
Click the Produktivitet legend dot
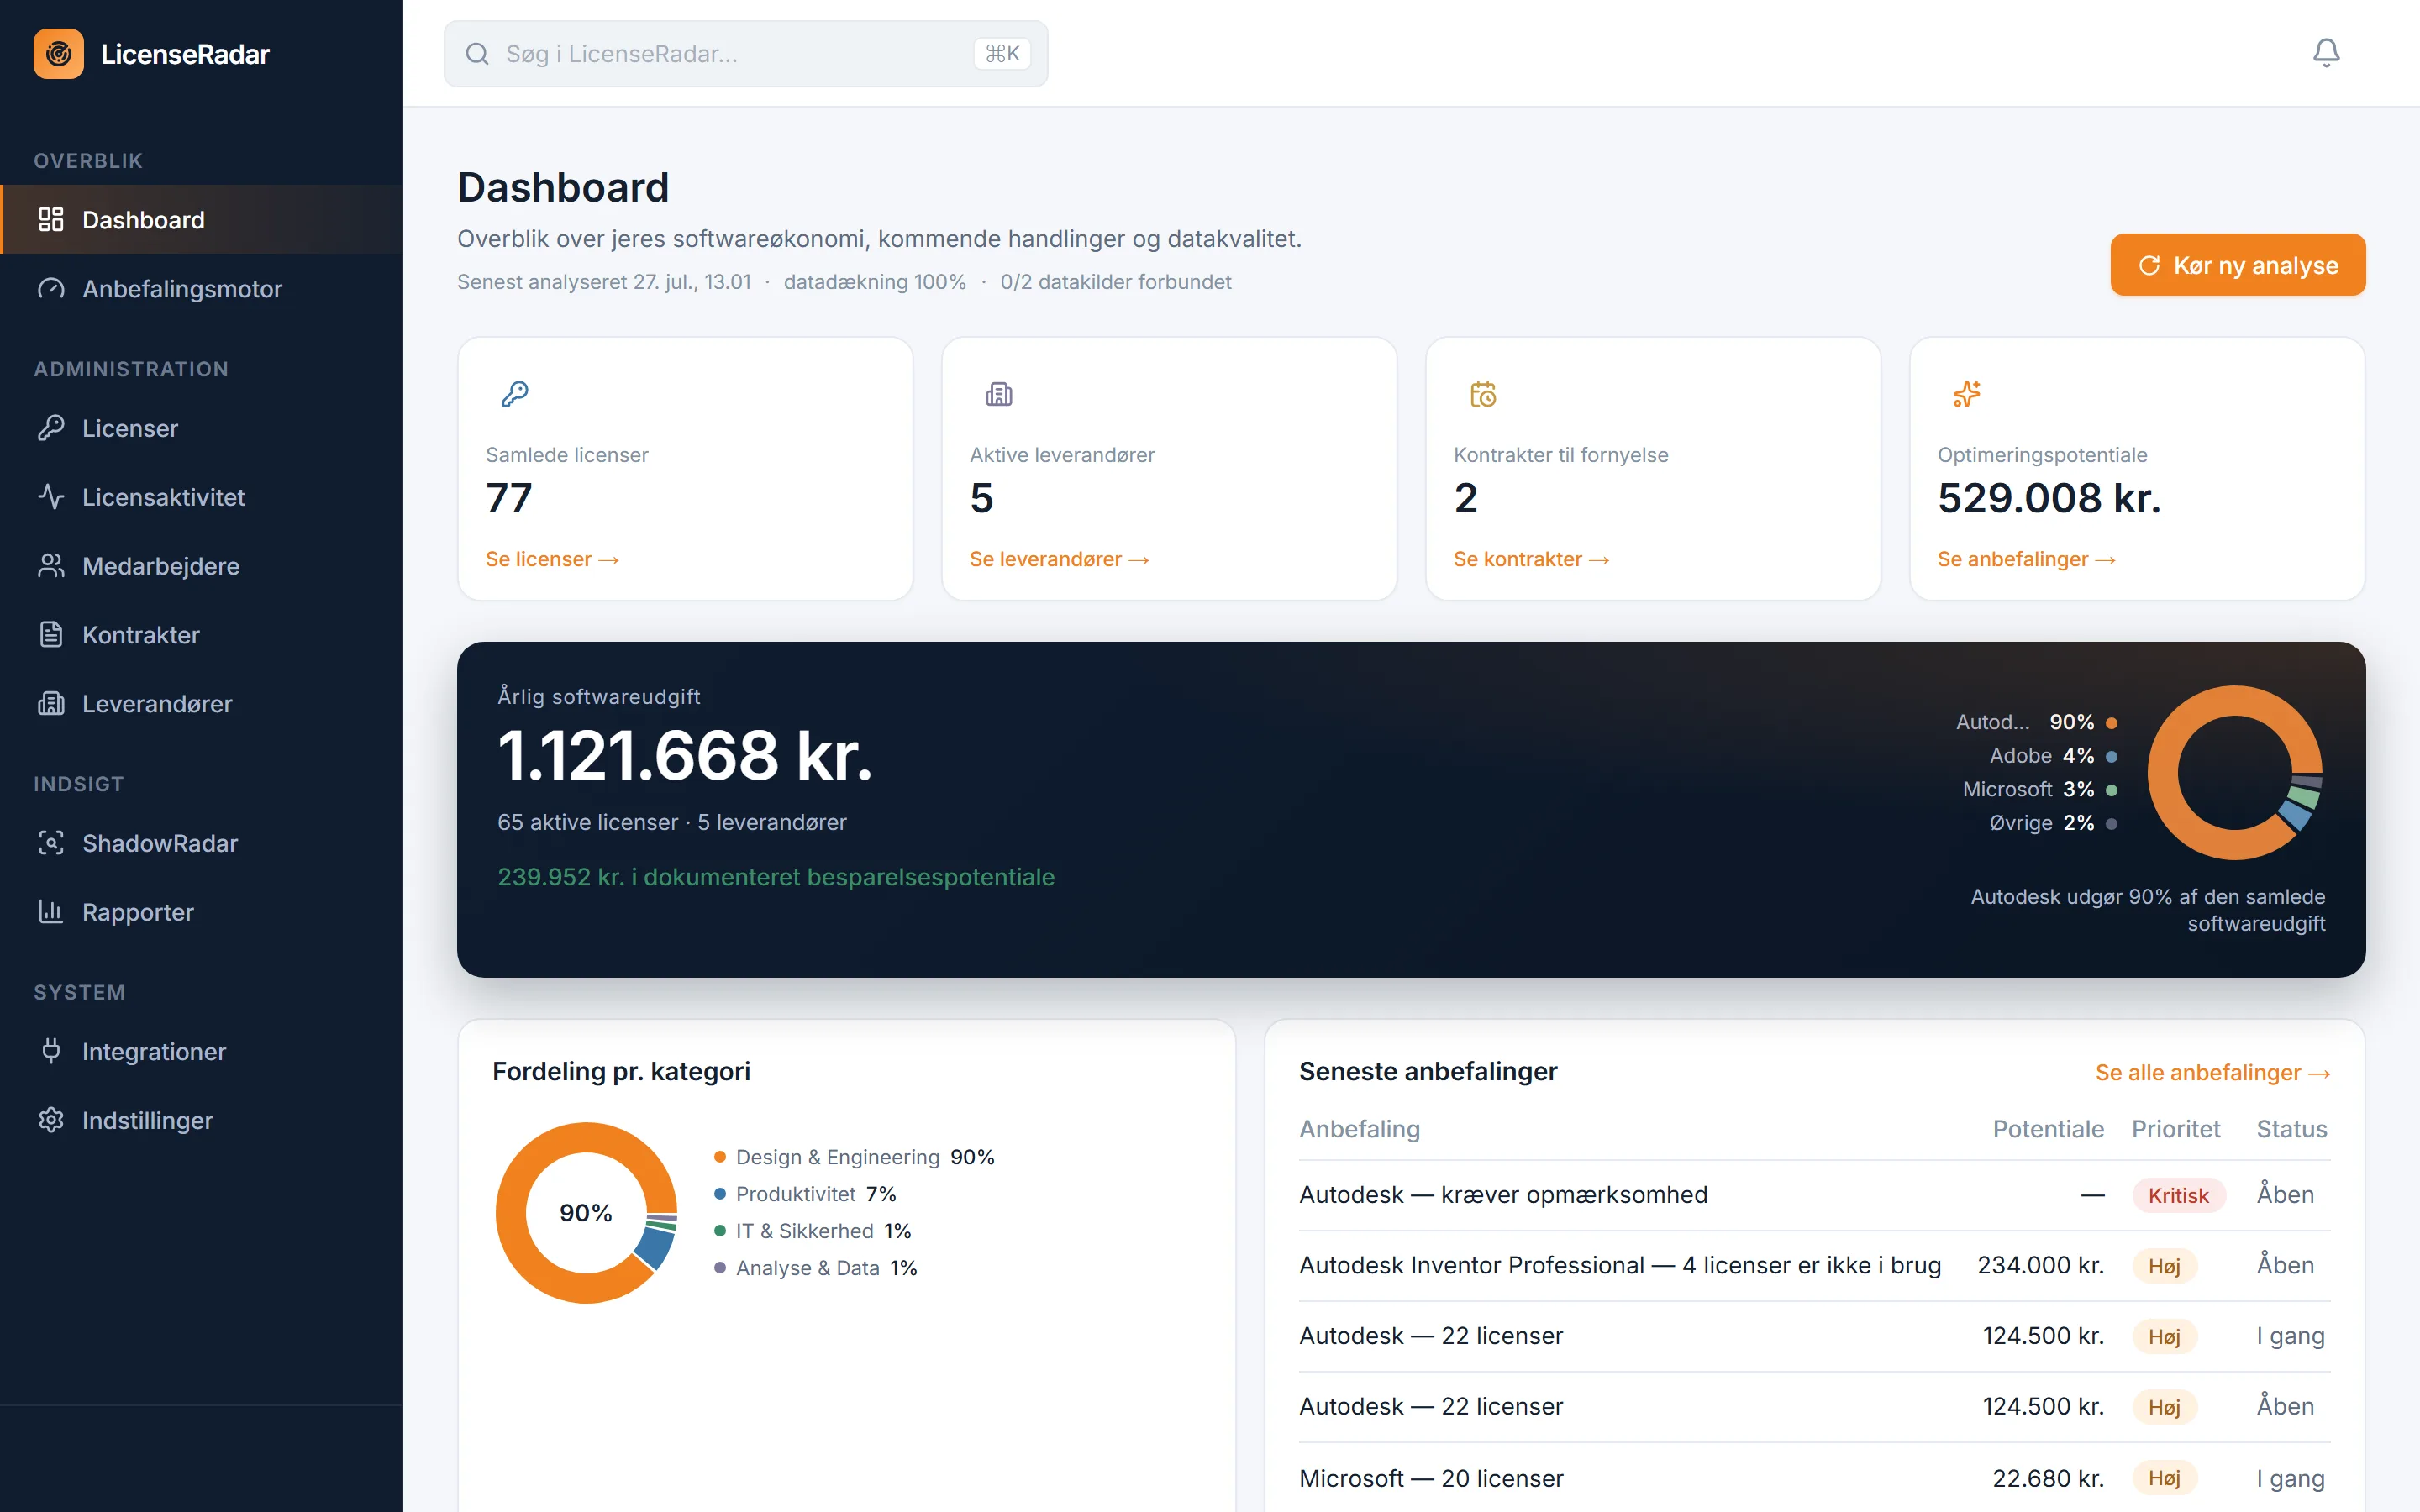(719, 1194)
